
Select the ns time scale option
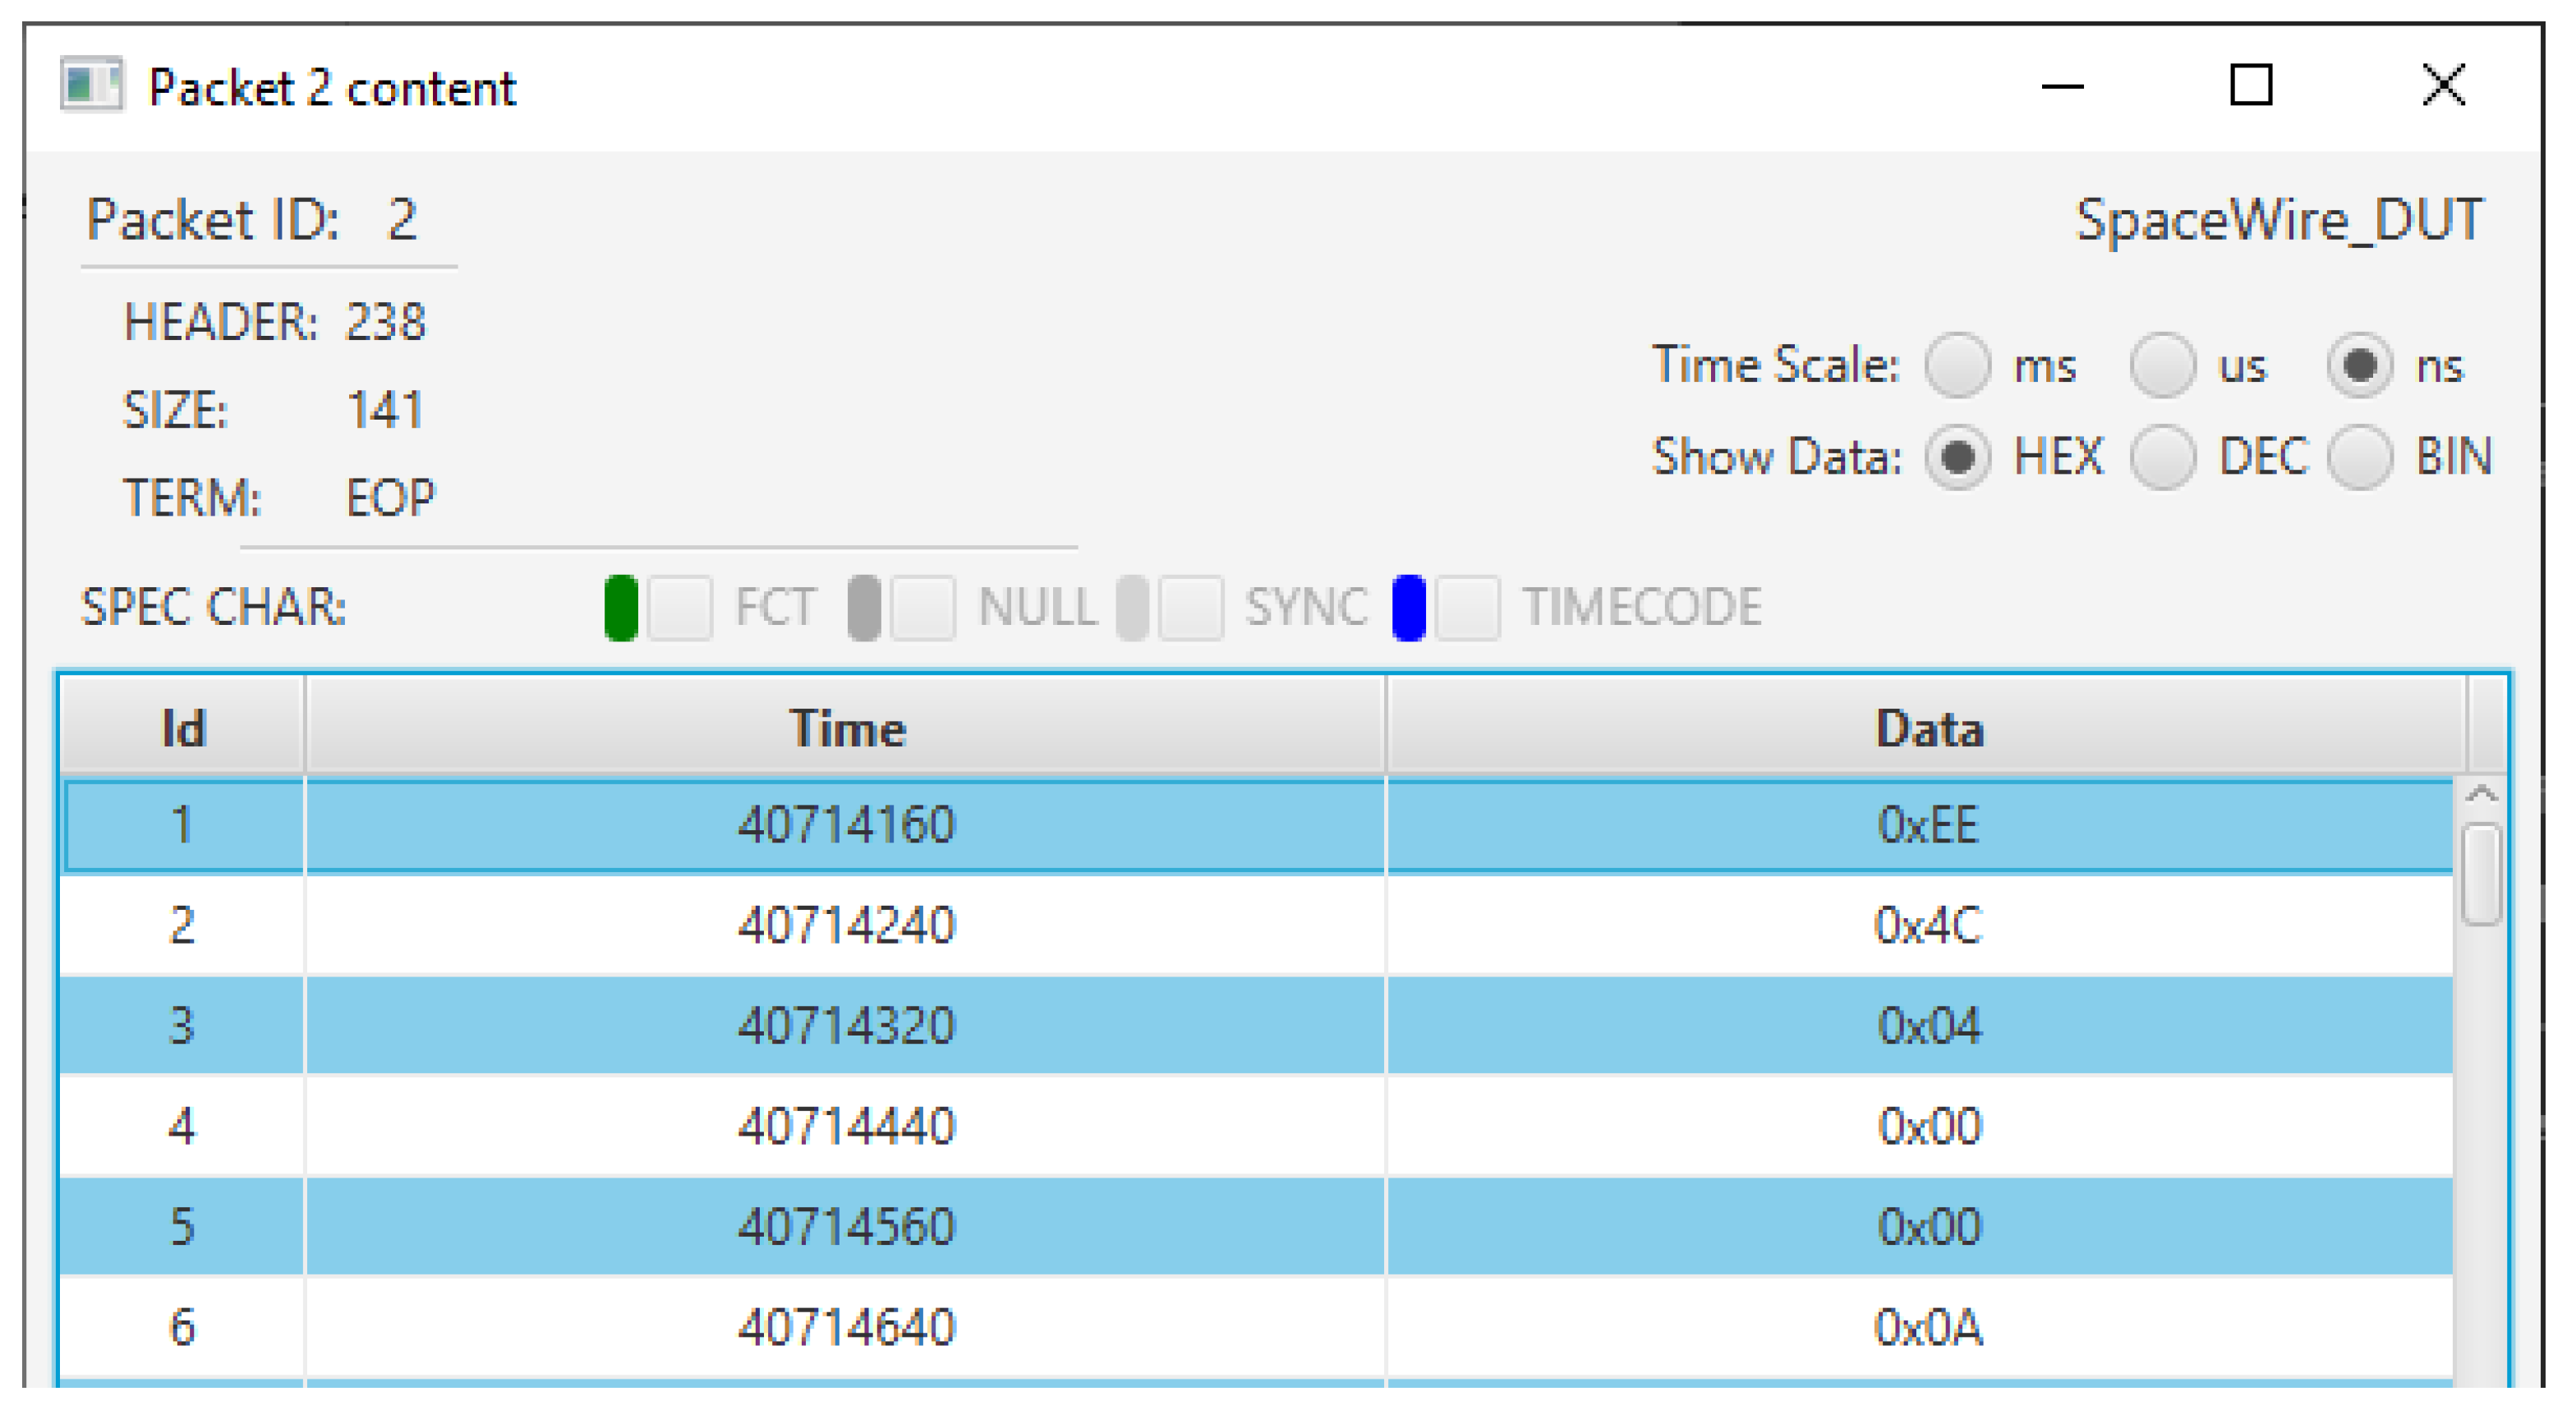[2359, 365]
